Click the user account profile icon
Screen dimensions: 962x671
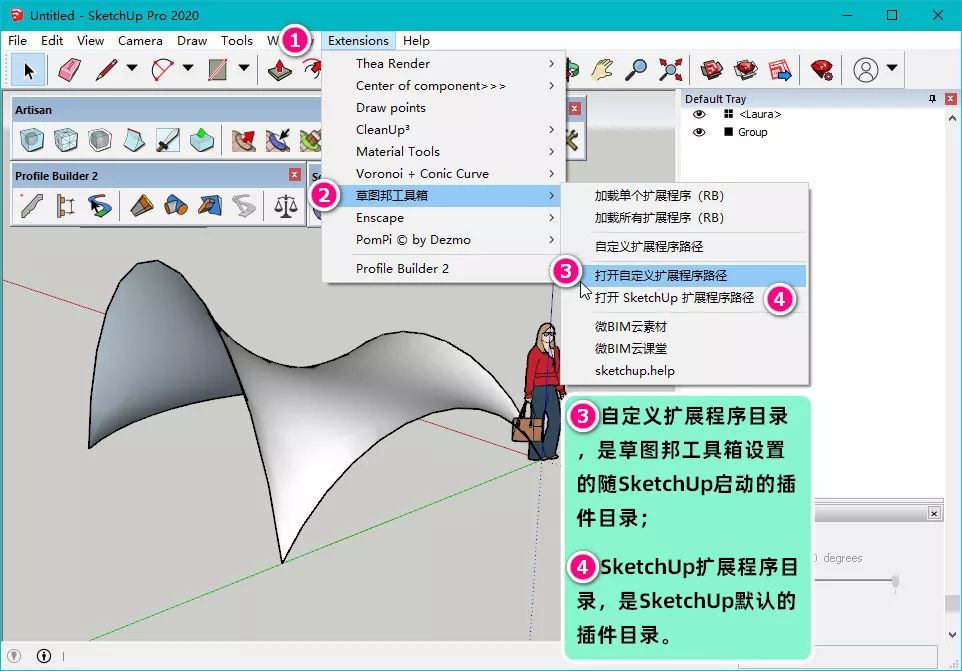866,70
